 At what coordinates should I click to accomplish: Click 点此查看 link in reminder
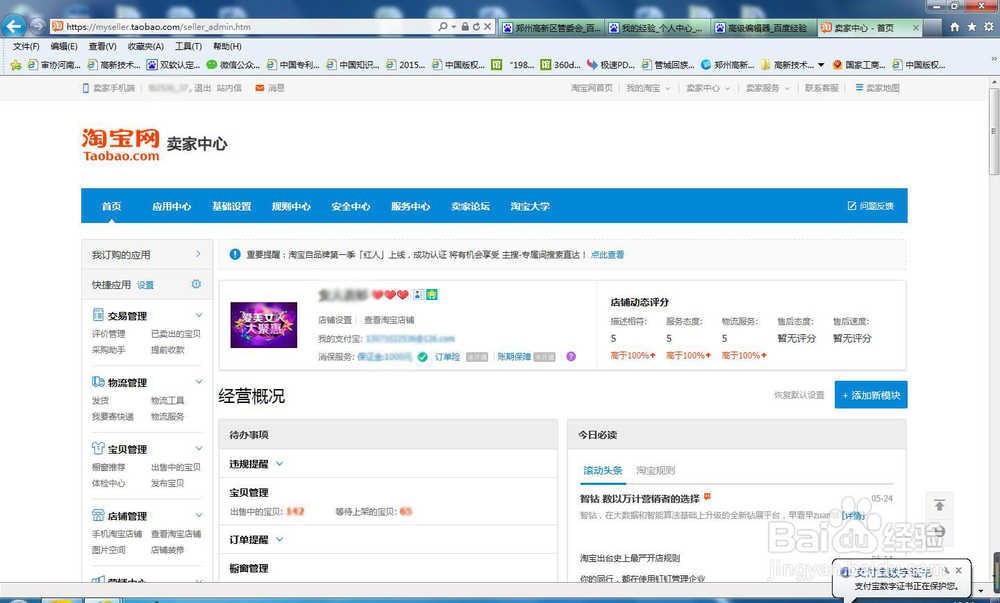pos(607,254)
